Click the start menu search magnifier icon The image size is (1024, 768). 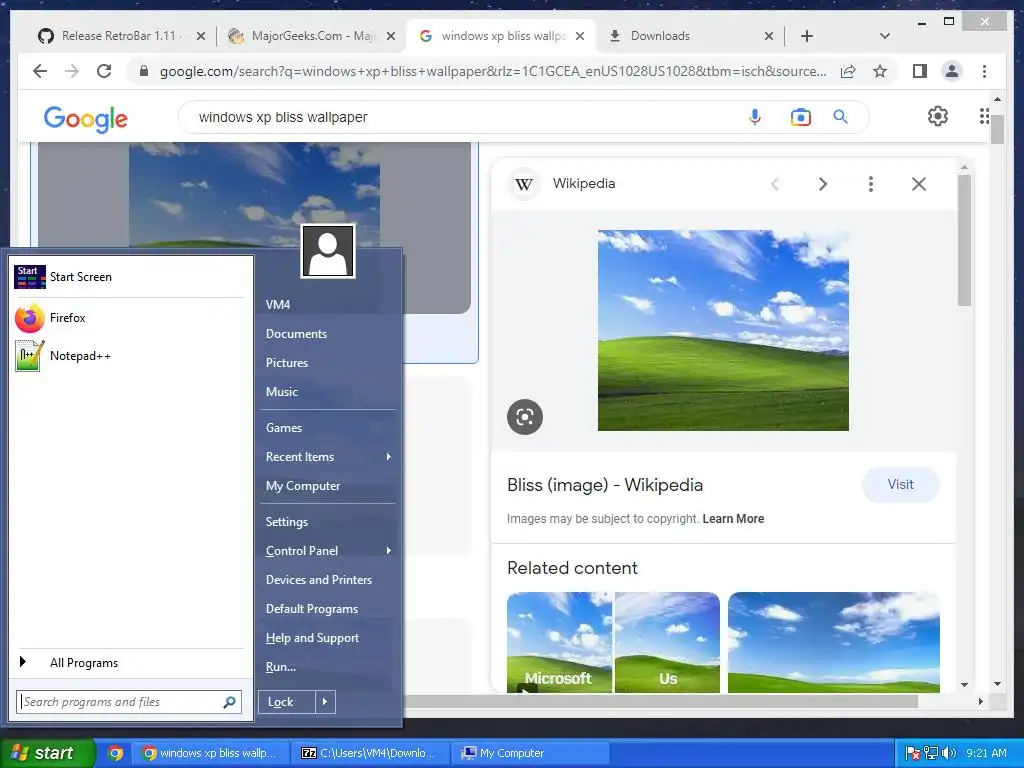[229, 702]
